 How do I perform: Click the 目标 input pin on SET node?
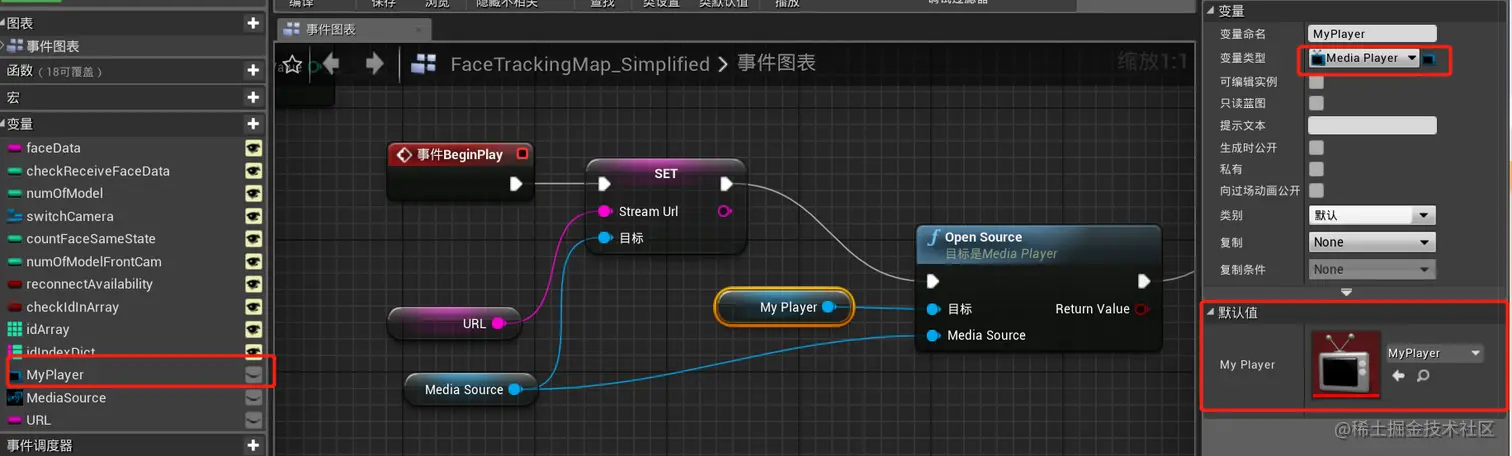604,238
